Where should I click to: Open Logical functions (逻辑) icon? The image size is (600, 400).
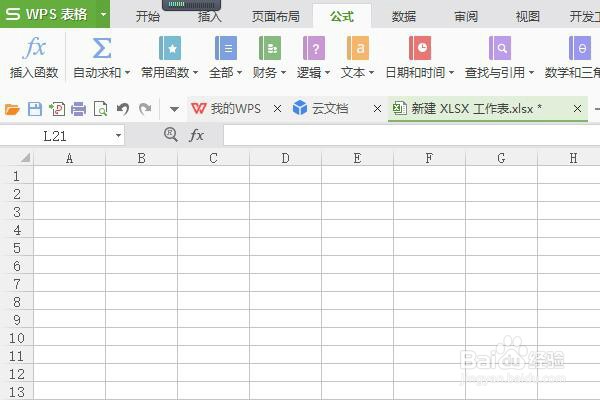314,48
